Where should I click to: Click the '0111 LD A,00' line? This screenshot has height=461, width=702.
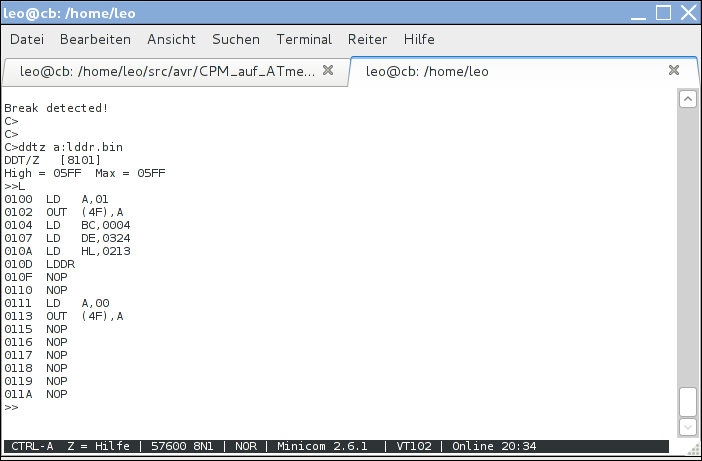(56, 303)
